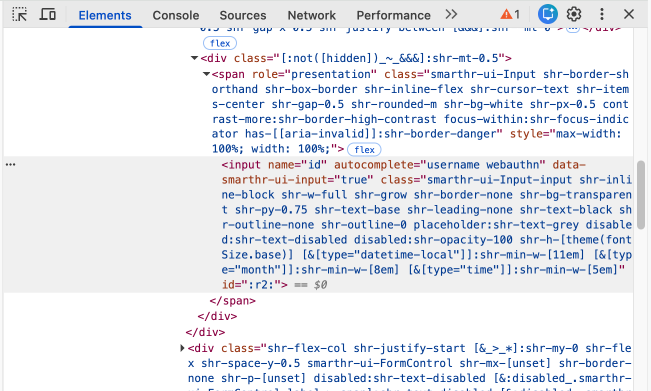
Task: Select the input name="id" element row
Action: 318,225
